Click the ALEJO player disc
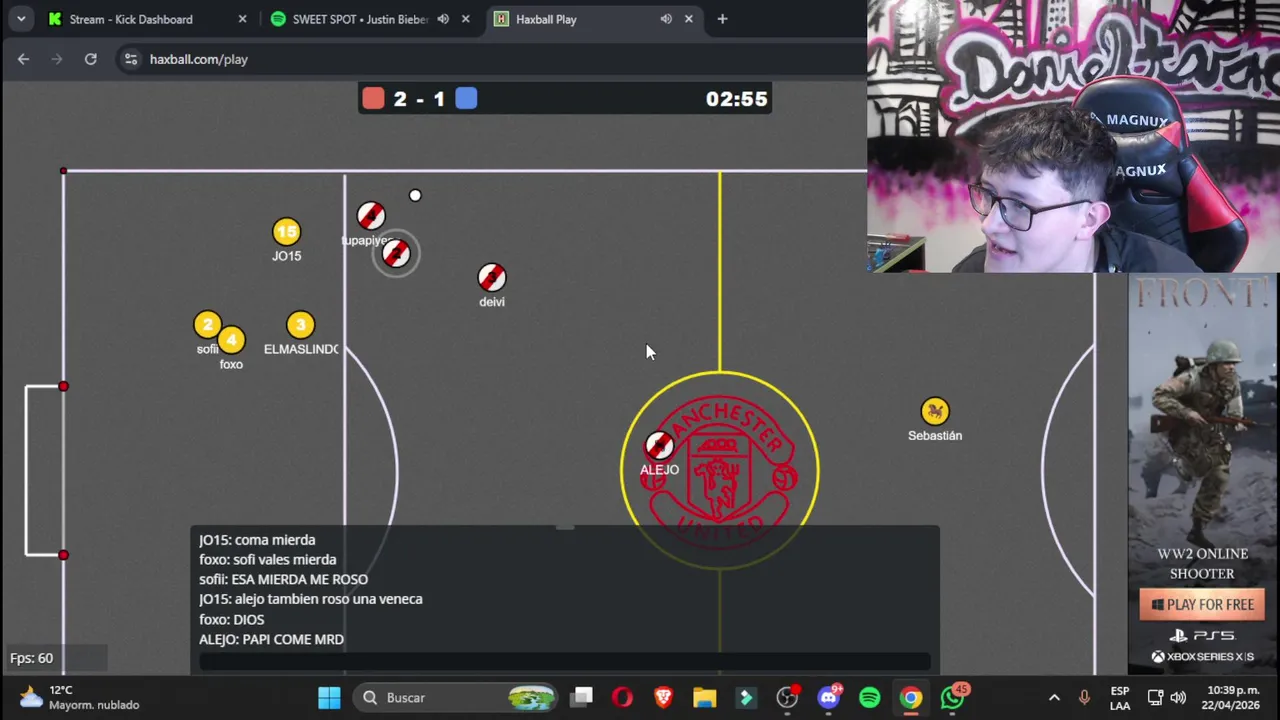Image resolution: width=1280 pixels, height=720 pixels. [x=659, y=445]
